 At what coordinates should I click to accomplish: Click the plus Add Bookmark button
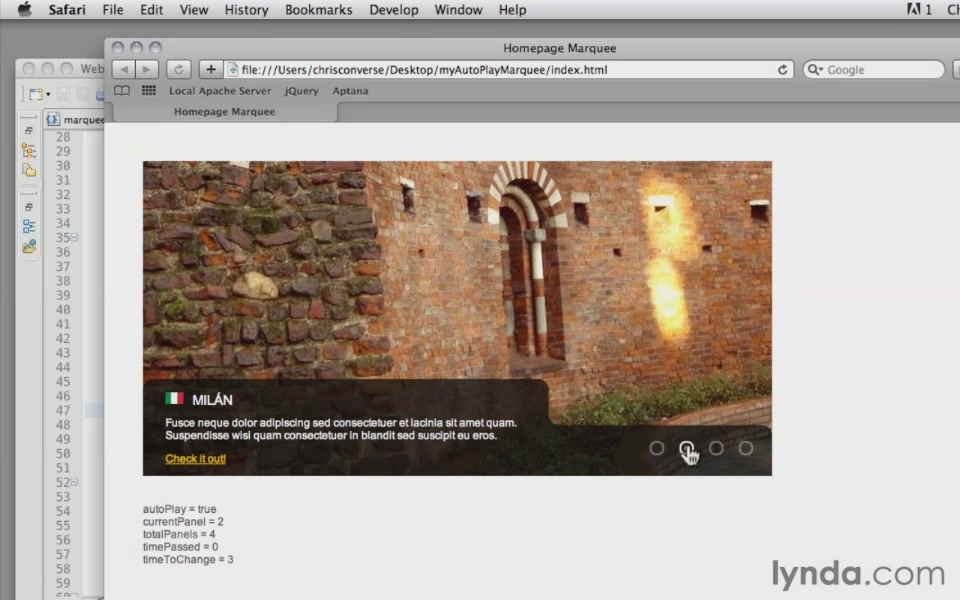pos(211,70)
